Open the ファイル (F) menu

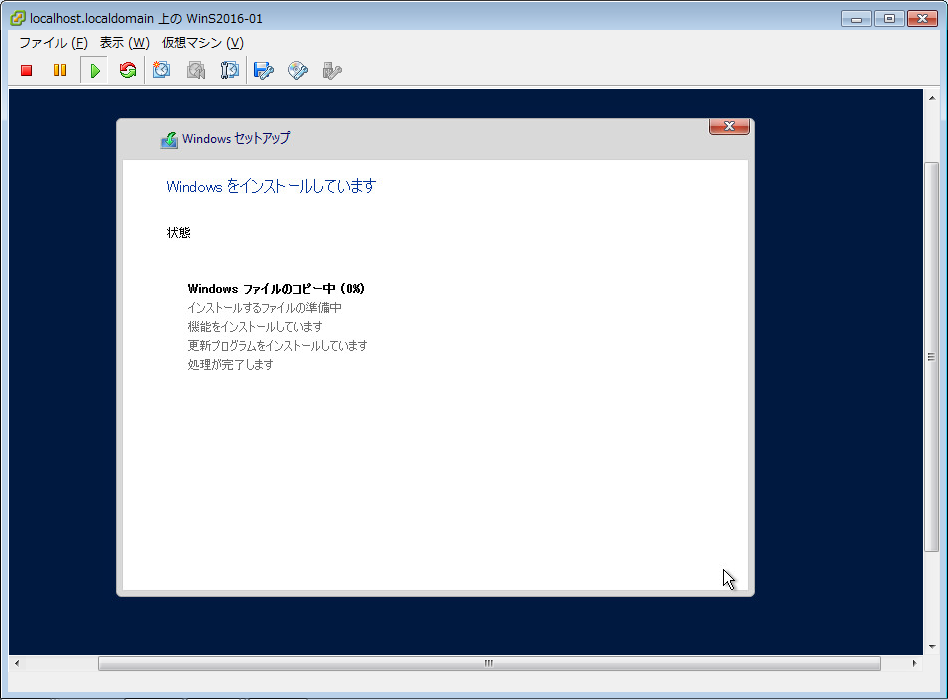[x=53, y=43]
